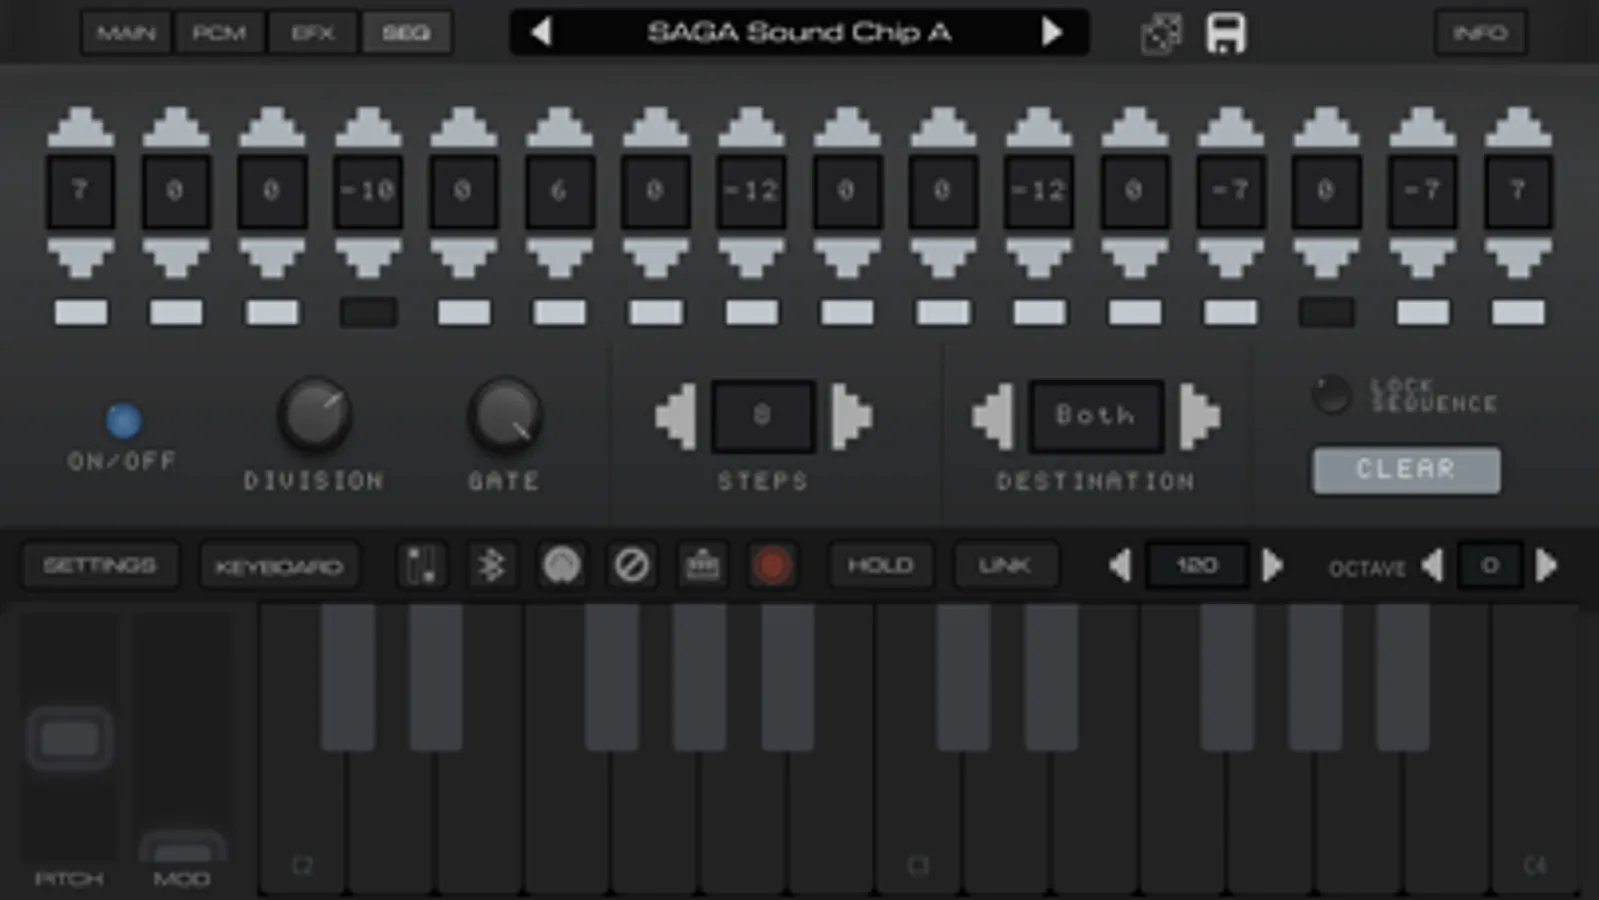Viewport: 1599px width, 900px height.
Task: Click the tempo value field showing 120
Action: pos(1196,566)
